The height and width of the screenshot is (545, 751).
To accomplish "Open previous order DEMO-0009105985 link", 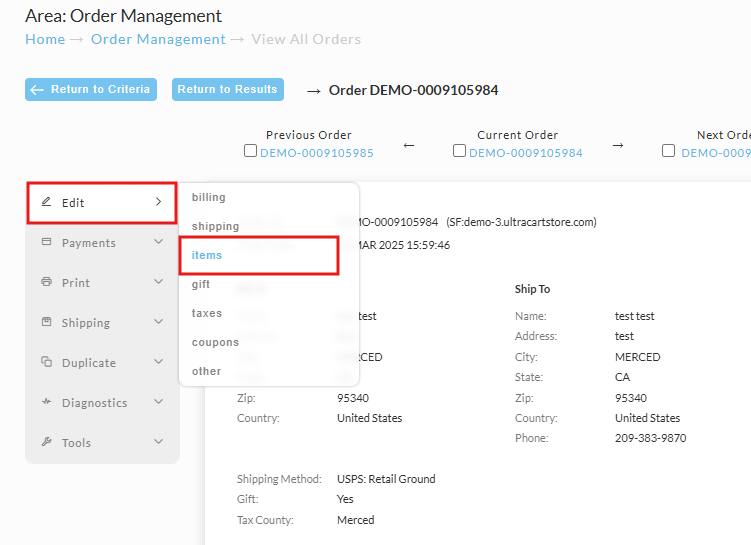I will (x=317, y=153).
